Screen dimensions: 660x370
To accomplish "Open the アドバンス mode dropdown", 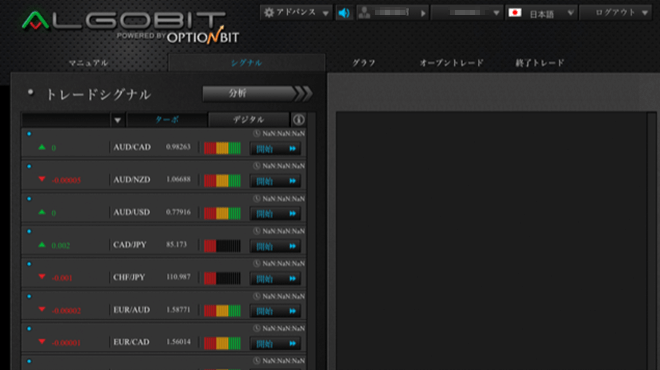I will click(x=296, y=13).
